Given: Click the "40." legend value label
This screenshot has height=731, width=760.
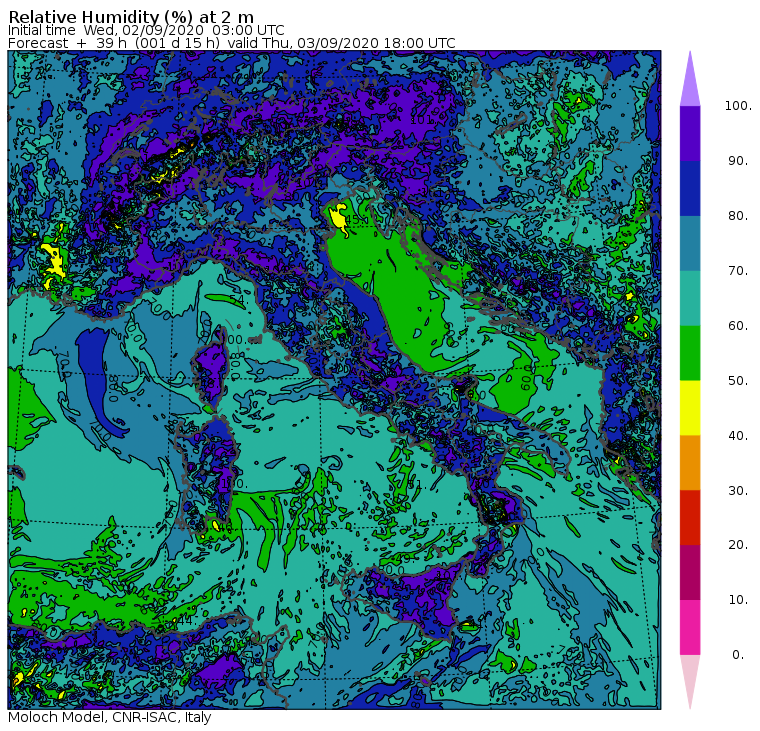Looking at the screenshot, I should (738, 435).
